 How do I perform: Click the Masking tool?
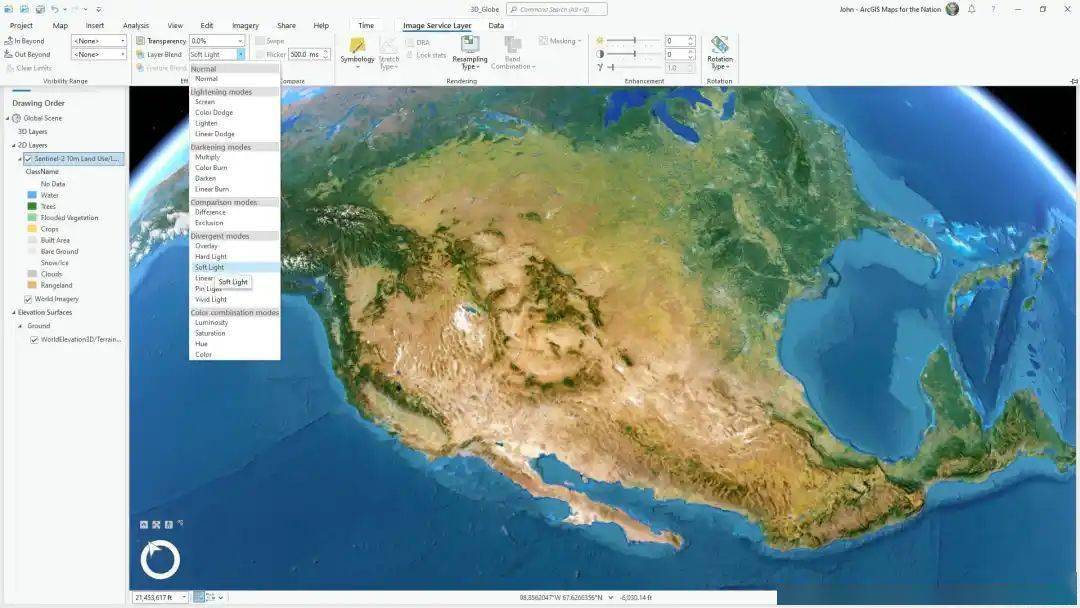560,41
